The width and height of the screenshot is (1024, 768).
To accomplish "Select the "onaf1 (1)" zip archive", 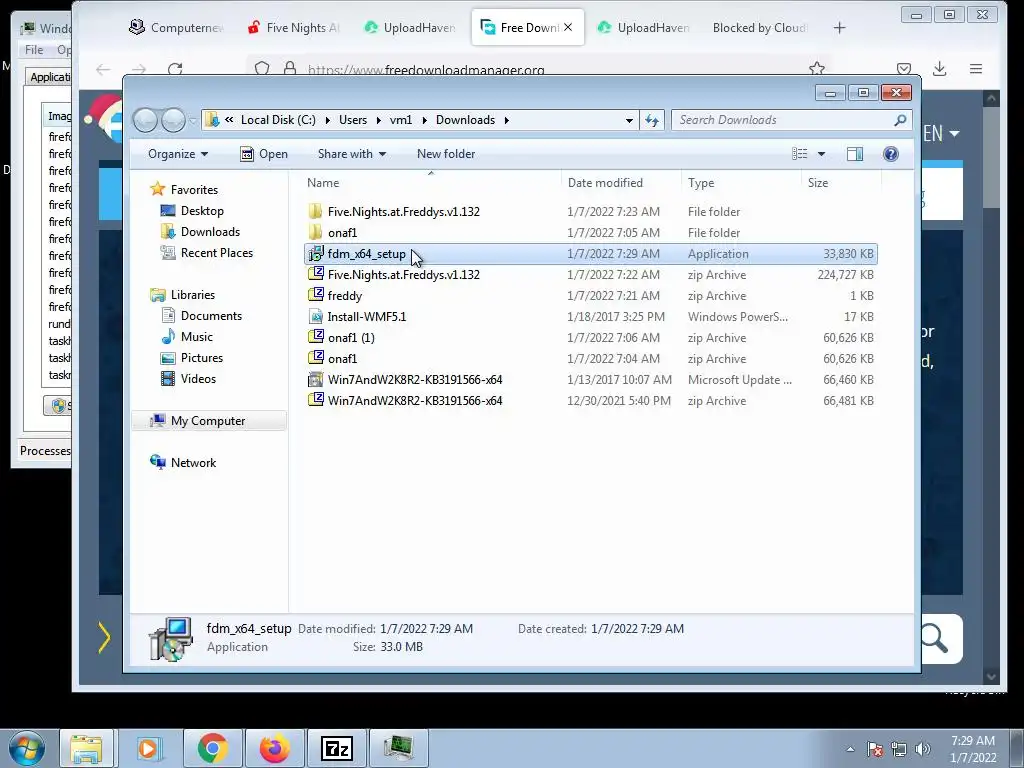I will click(x=591, y=338).
